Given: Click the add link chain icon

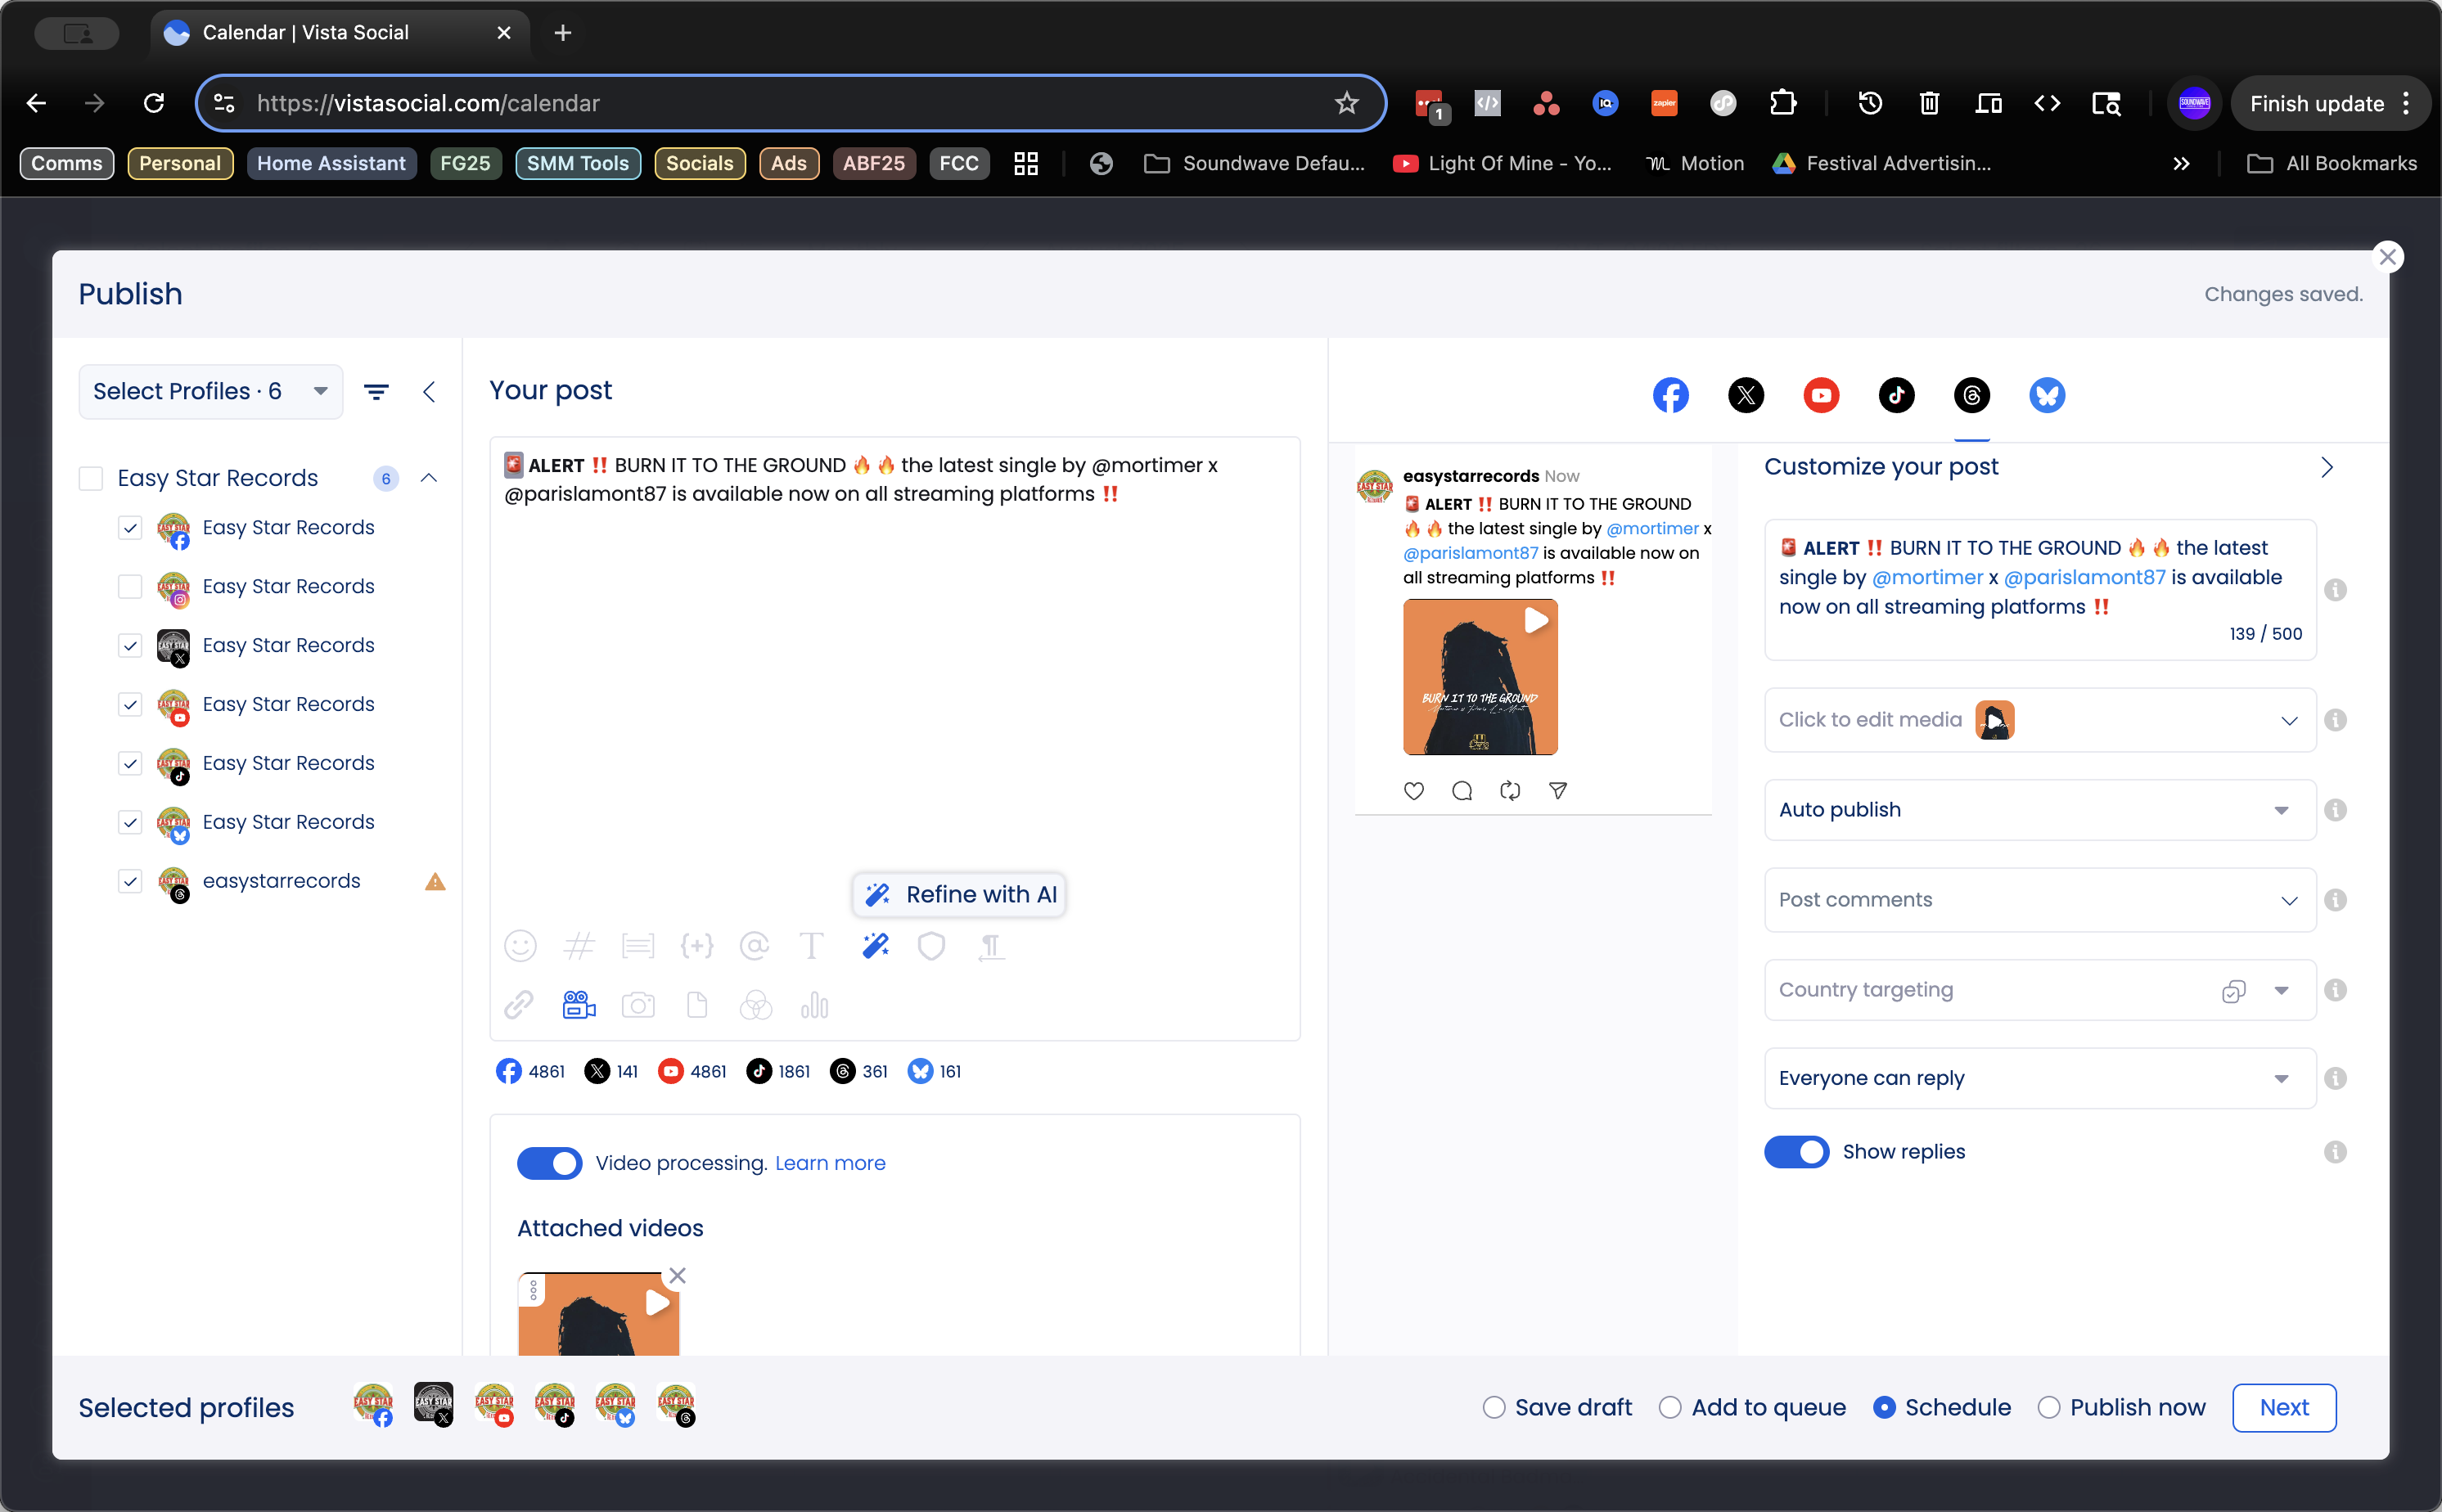Looking at the screenshot, I should click(x=519, y=1005).
